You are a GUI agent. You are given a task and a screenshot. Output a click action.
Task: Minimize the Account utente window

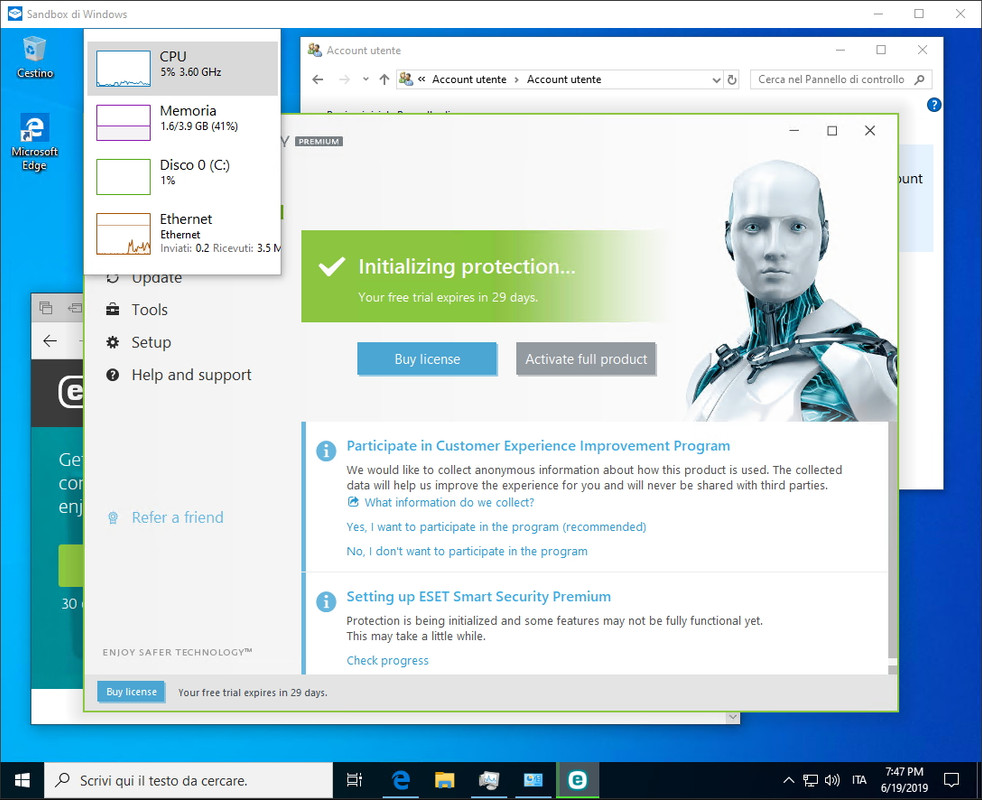pos(840,50)
